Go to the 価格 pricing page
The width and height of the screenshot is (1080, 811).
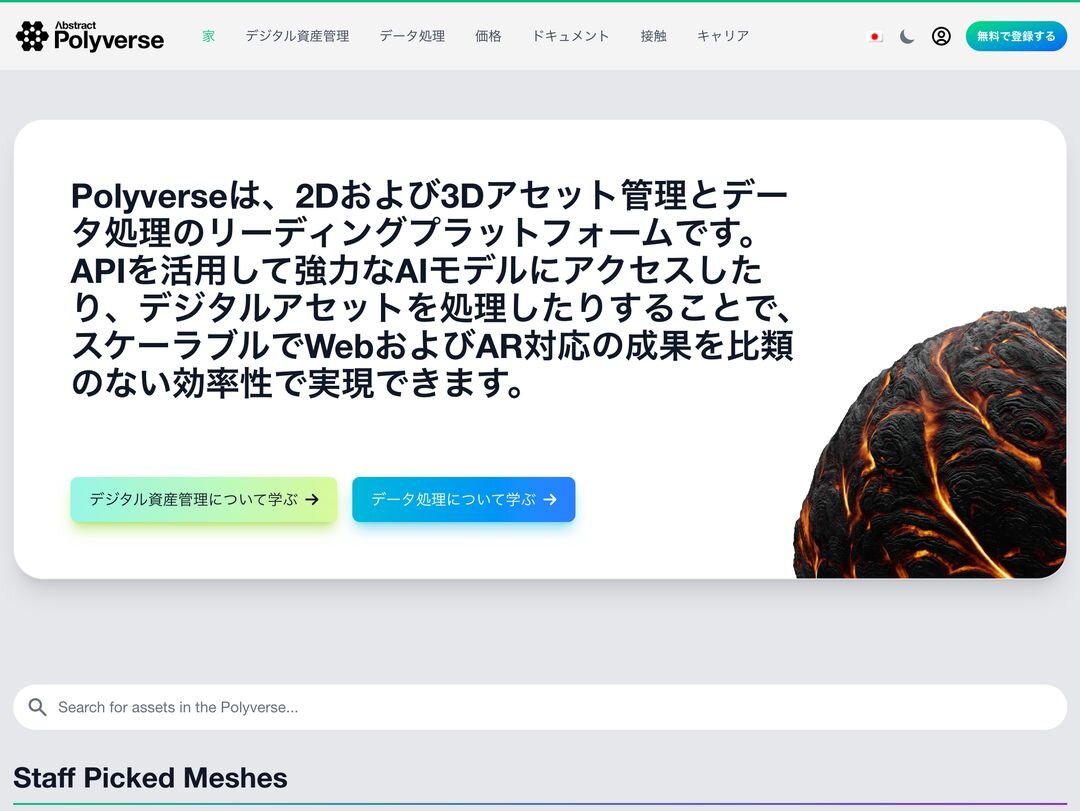pos(488,36)
